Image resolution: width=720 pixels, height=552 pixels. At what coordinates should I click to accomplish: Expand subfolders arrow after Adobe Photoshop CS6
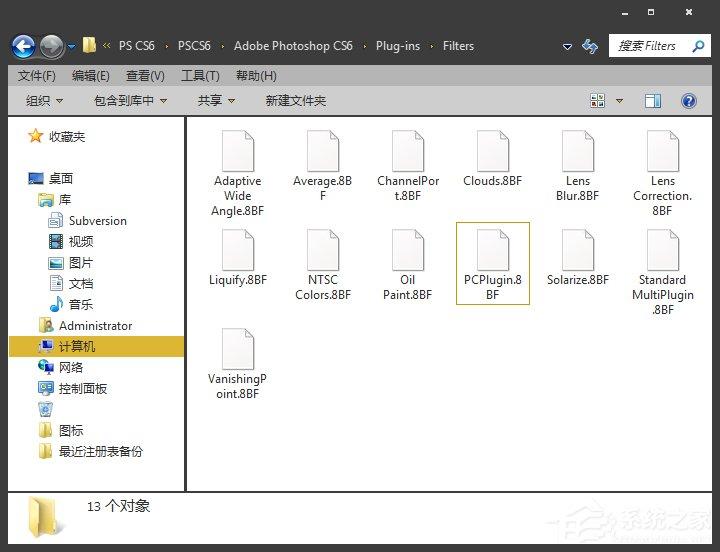coord(365,46)
